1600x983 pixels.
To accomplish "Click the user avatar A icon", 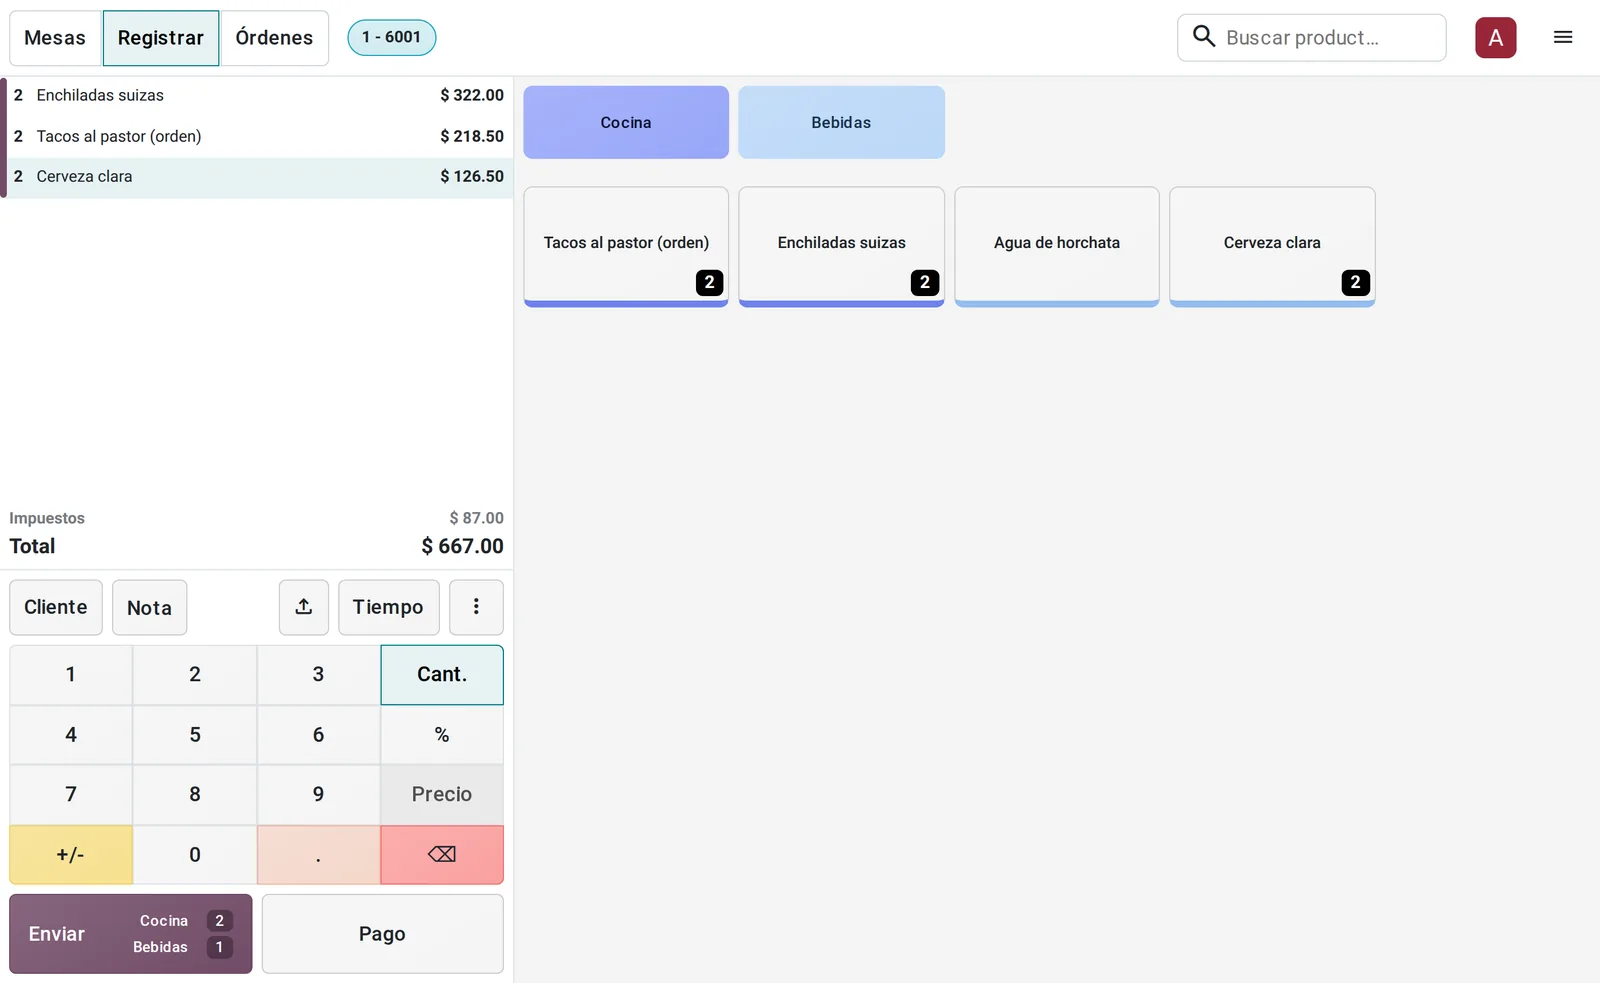I will (1495, 38).
